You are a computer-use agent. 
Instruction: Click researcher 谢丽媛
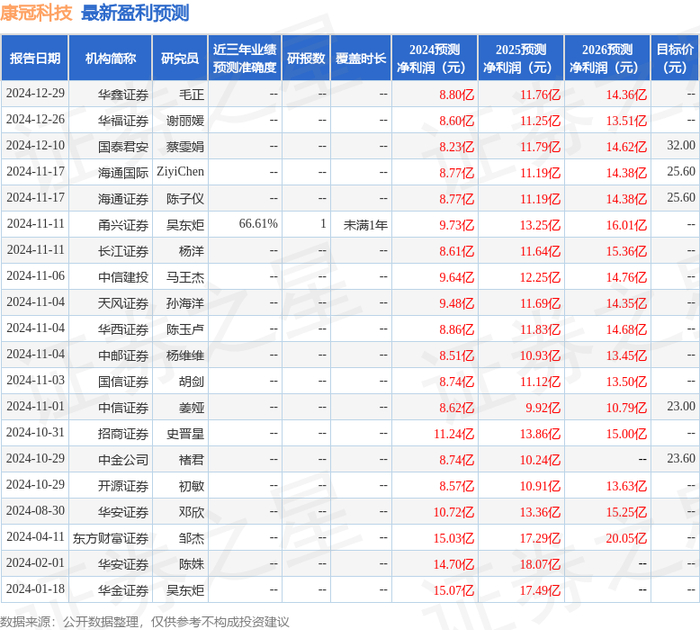tap(185, 121)
